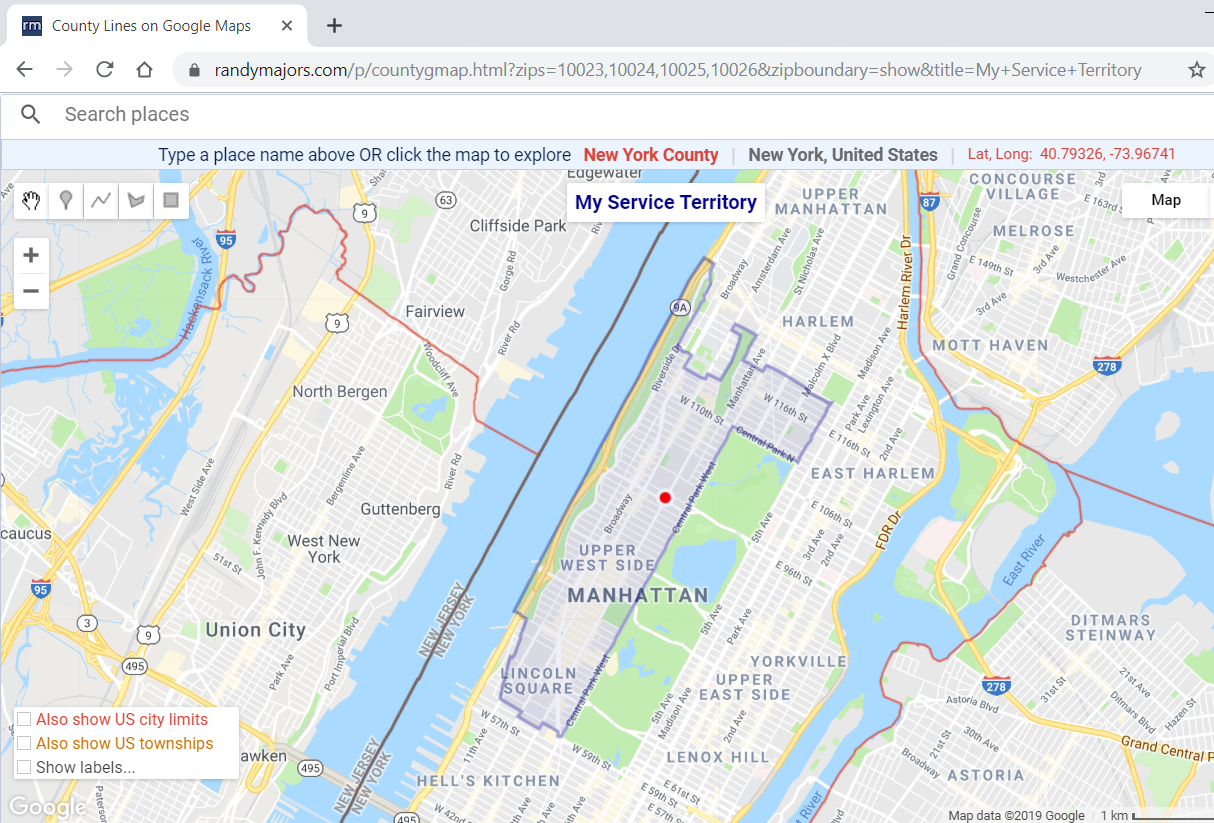Open the browser home page
The height and width of the screenshot is (823, 1214).
144,69
